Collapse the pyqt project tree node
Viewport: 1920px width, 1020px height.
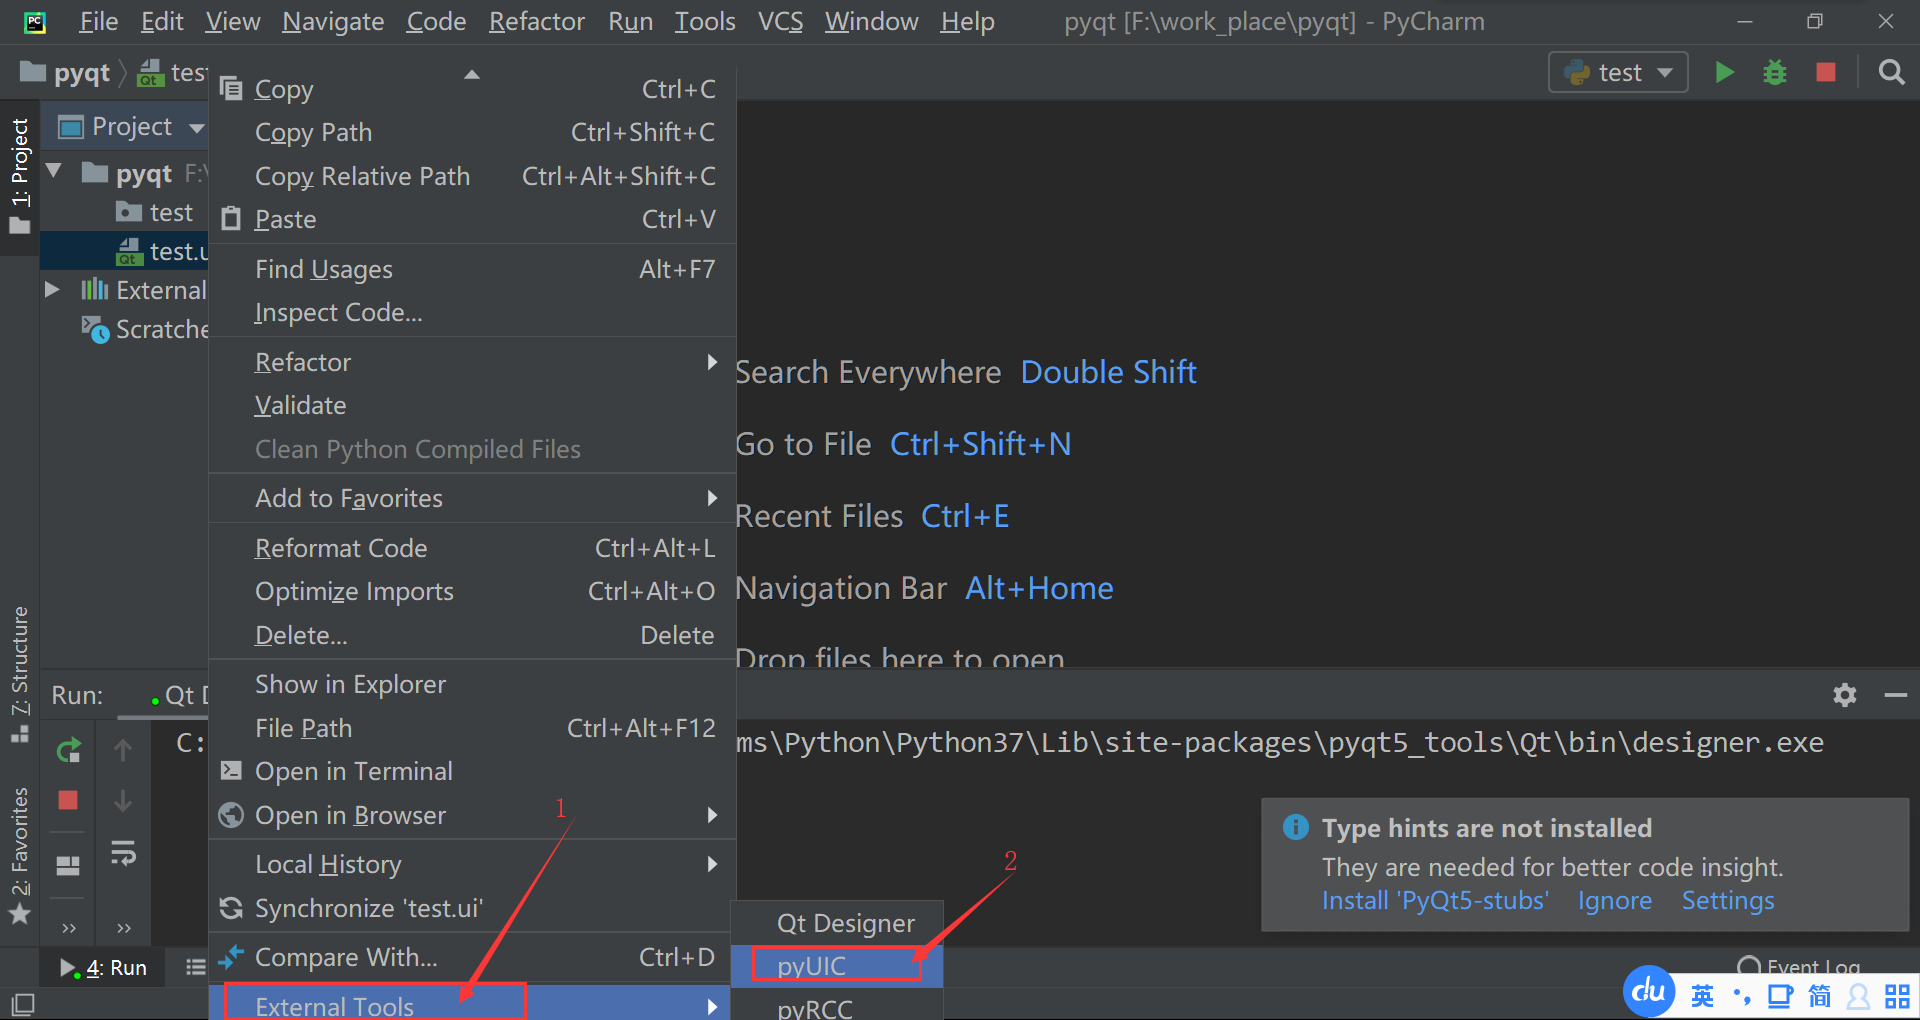[x=53, y=172]
